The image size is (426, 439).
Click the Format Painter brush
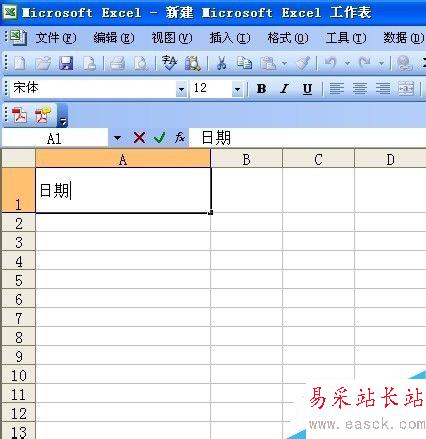tap(303, 63)
